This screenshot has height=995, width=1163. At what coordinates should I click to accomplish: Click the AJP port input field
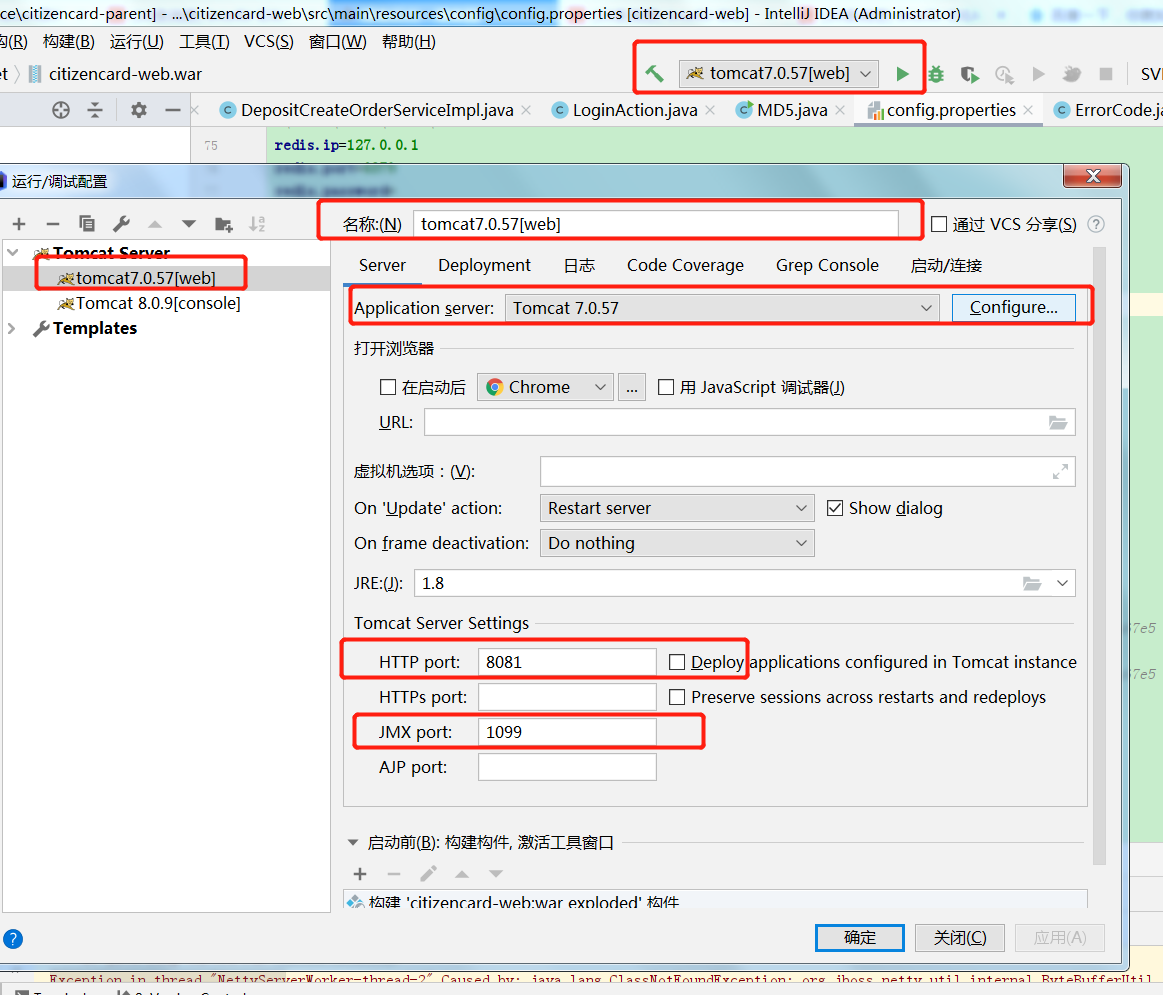coord(567,766)
